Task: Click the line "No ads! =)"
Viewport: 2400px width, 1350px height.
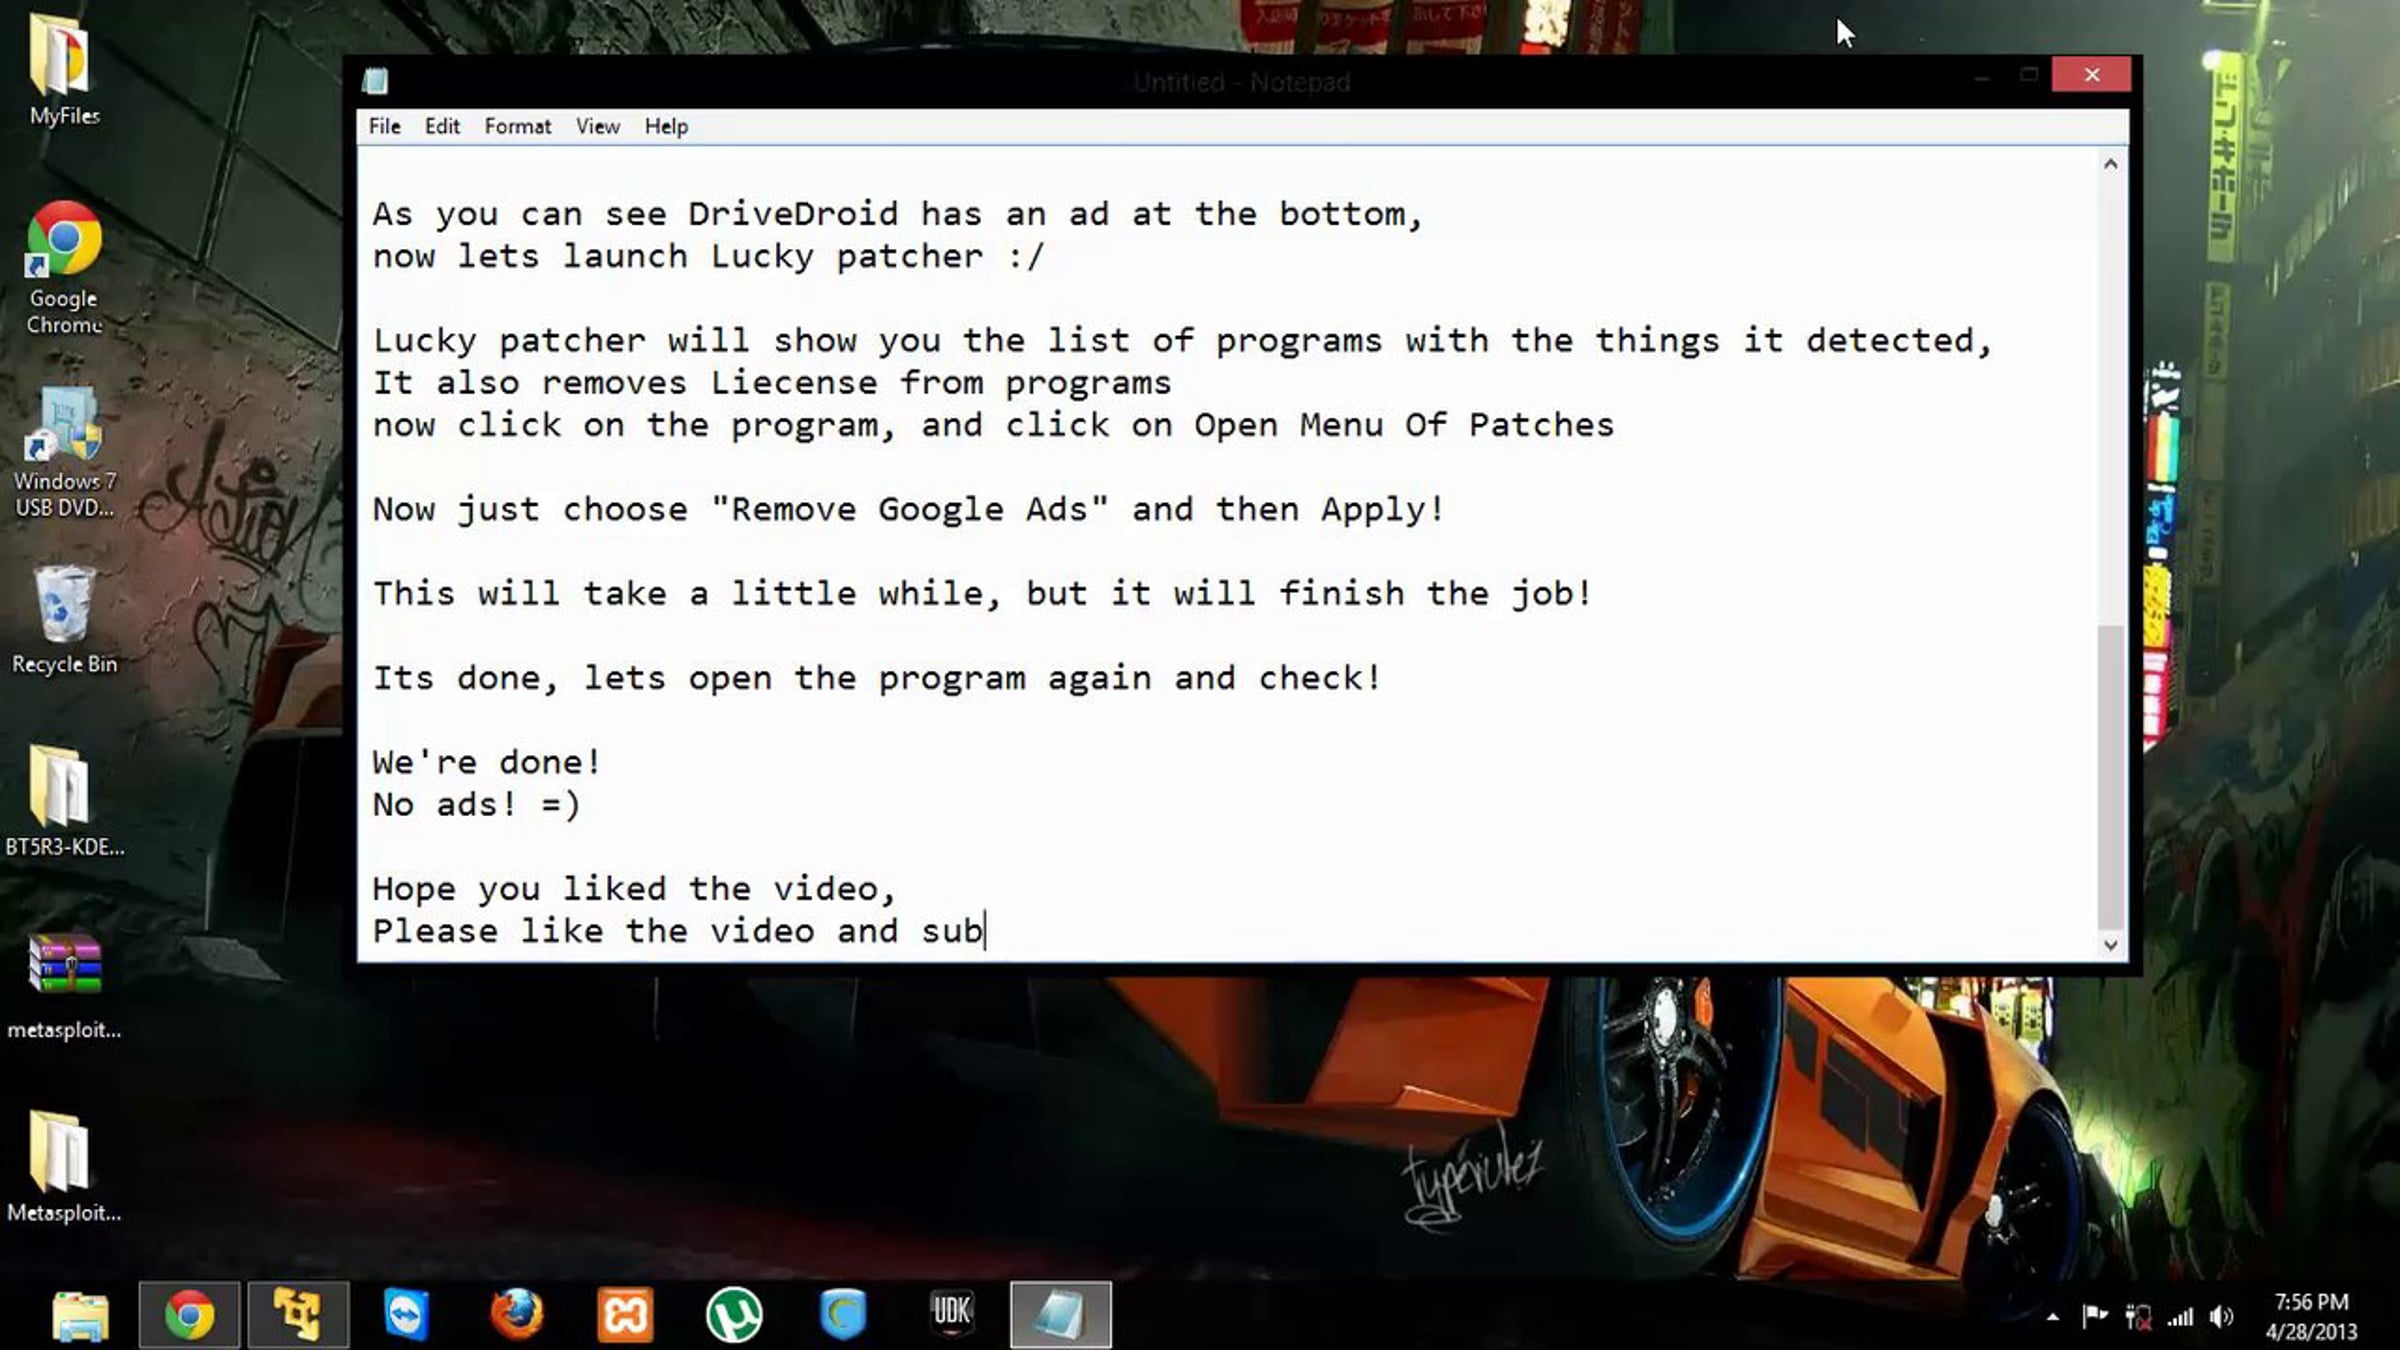Action: [x=476, y=805]
